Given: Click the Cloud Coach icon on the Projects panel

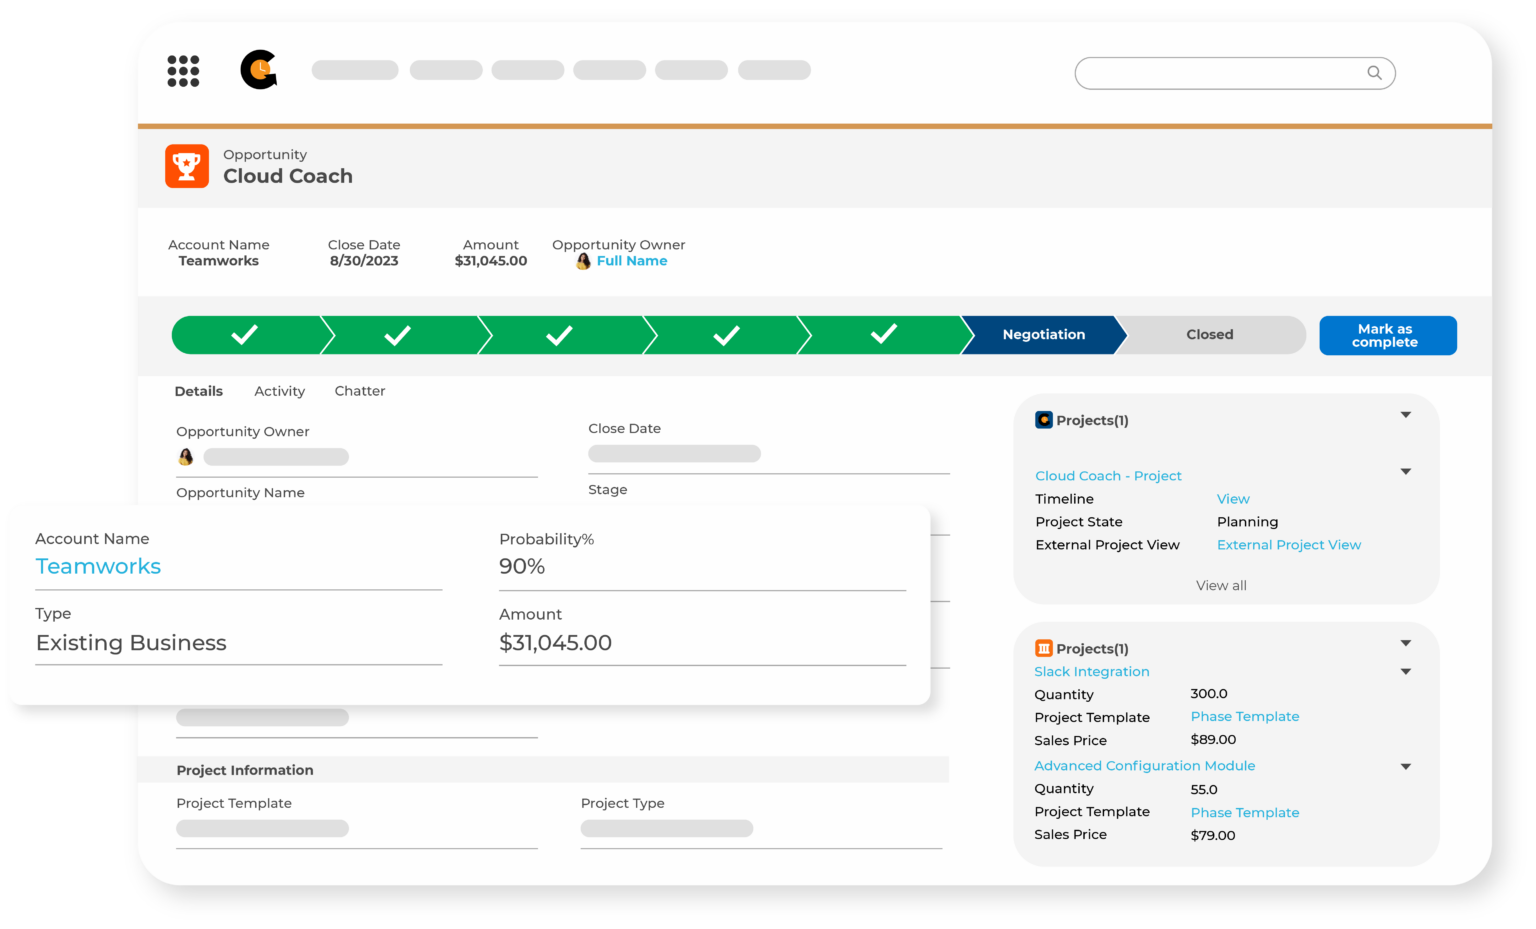Looking at the screenshot, I should 1044,419.
